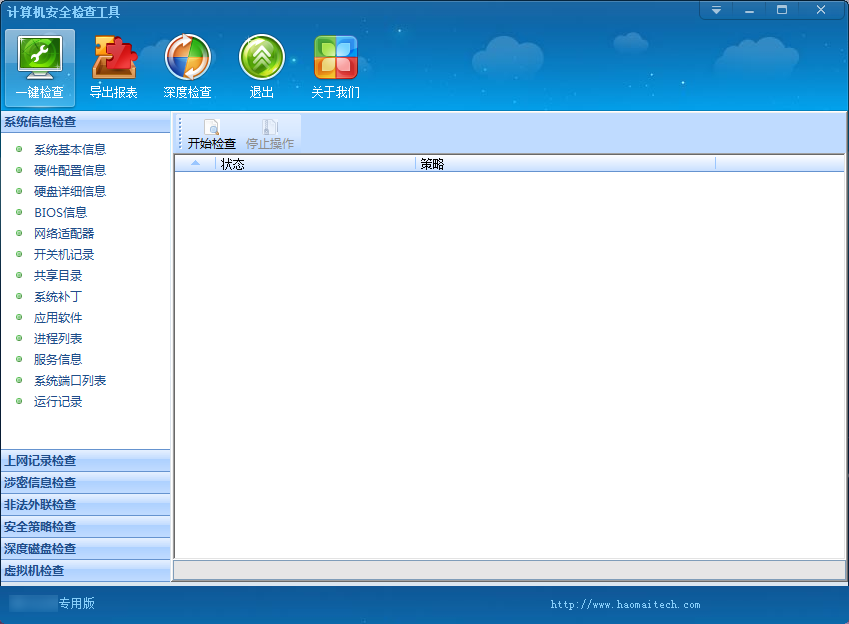The width and height of the screenshot is (849, 624).
Task: Start 深度检查 deep check from toolbar
Action: point(187,67)
